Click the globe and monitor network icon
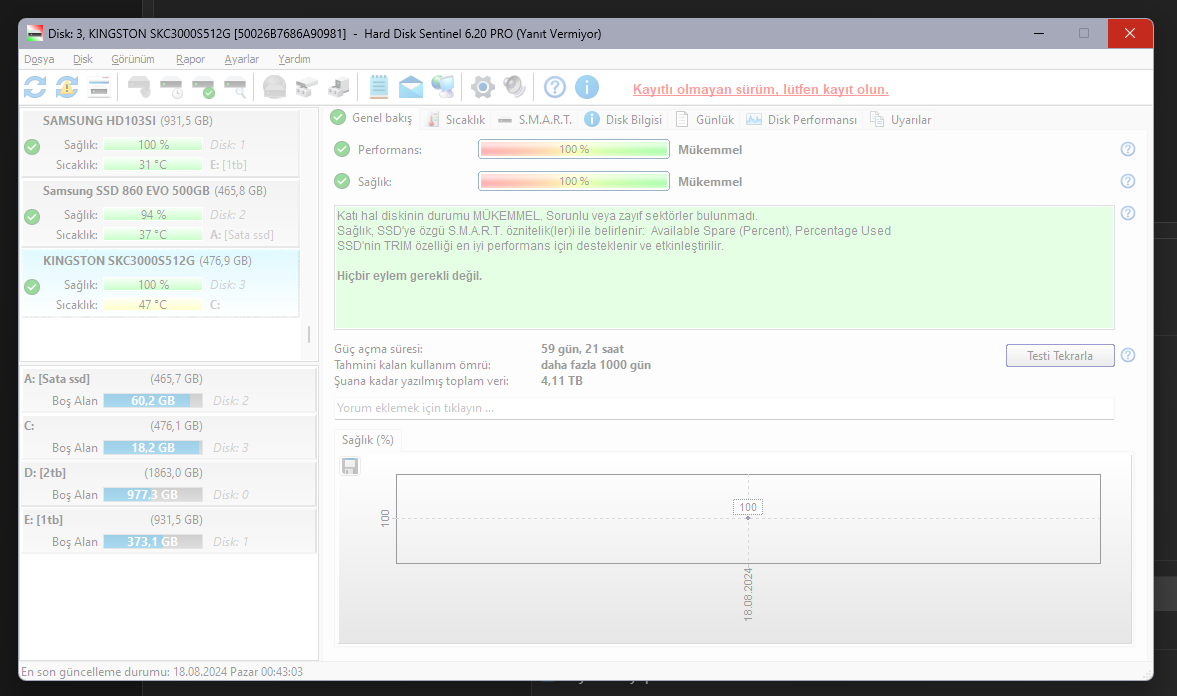Viewport: 1177px width, 696px height. click(443, 87)
